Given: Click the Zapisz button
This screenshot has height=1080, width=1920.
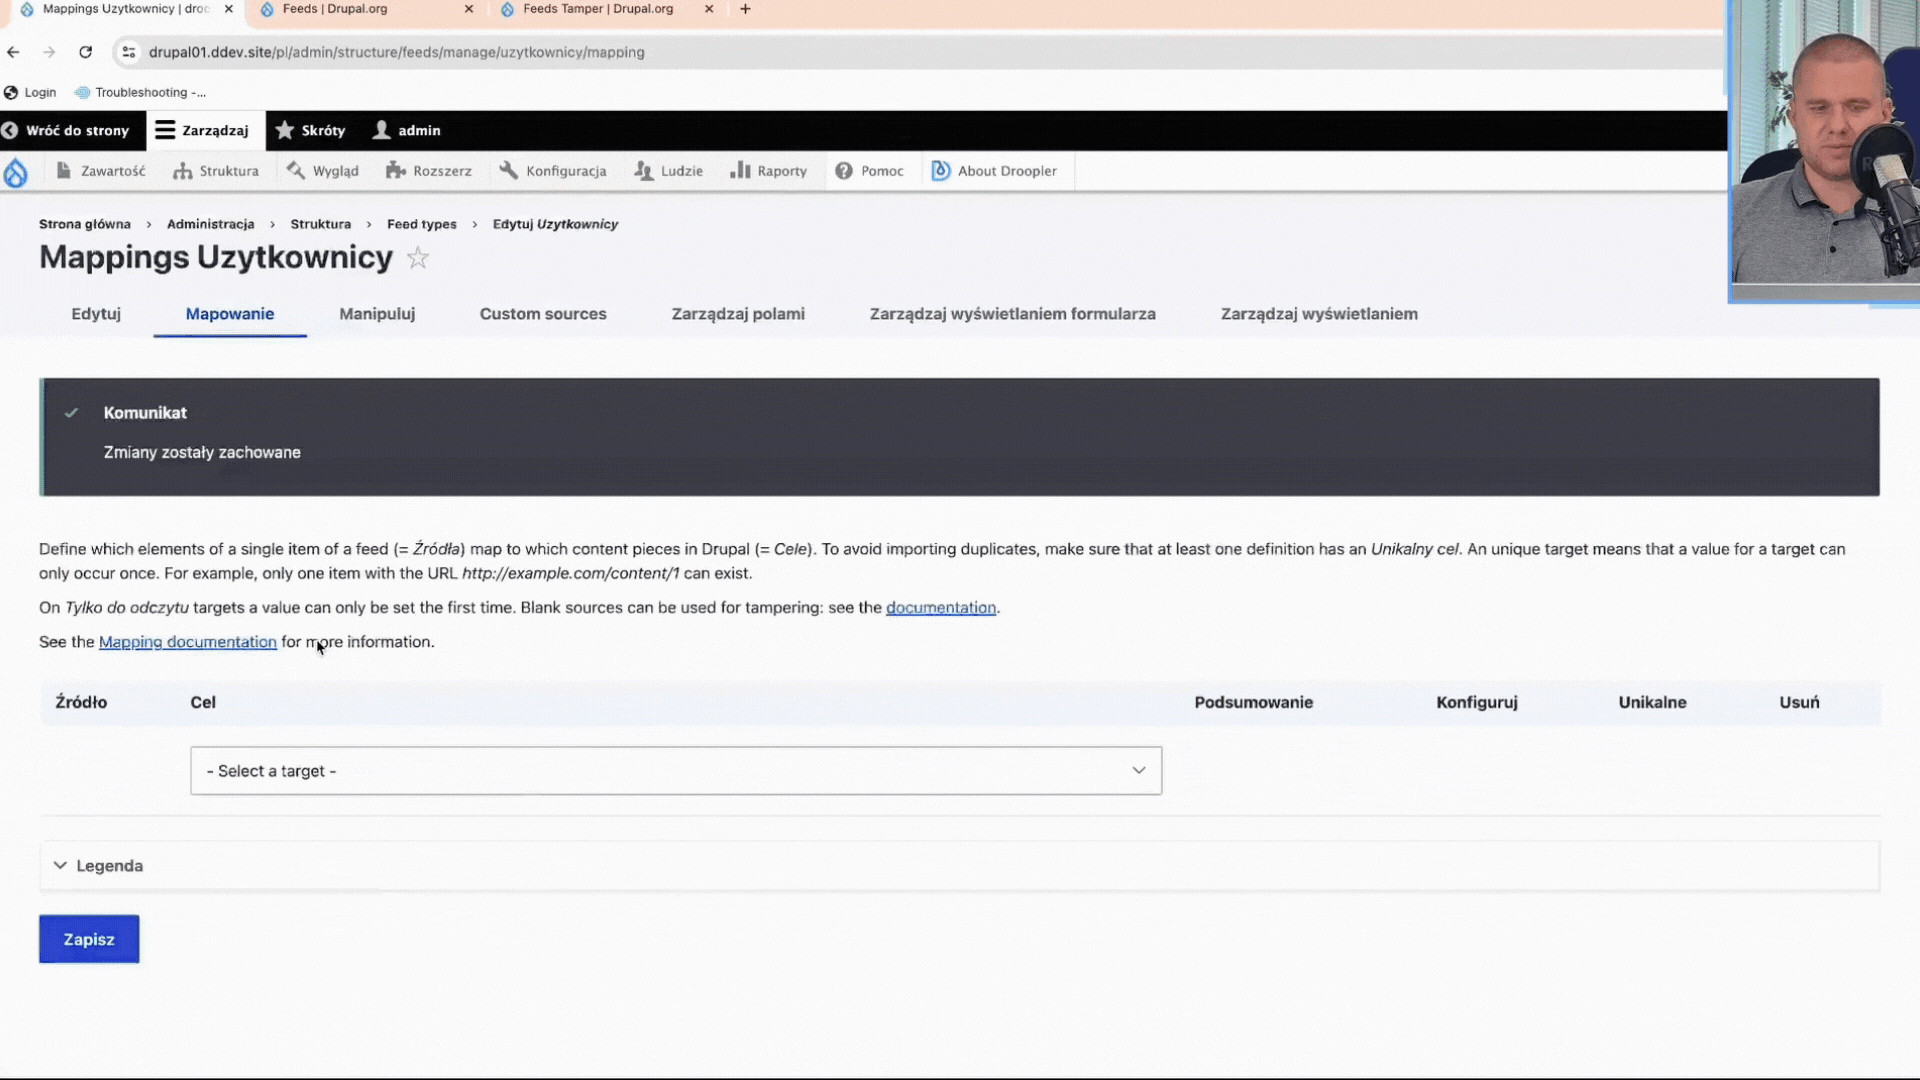Looking at the screenshot, I should point(88,938).
